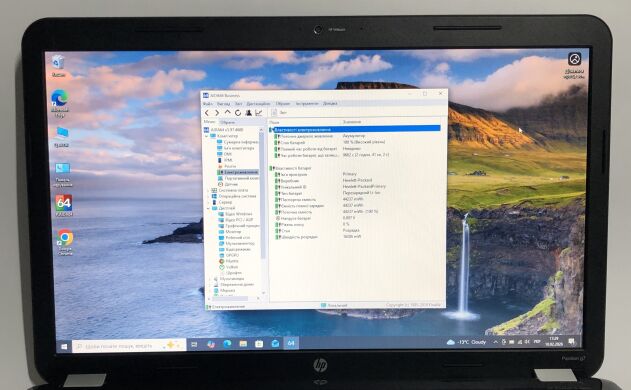Screen dimensions: 631x390
Task: Open the Google Chrome desktop shortcut
Action: pyautogui.click(x=65, y=241)
